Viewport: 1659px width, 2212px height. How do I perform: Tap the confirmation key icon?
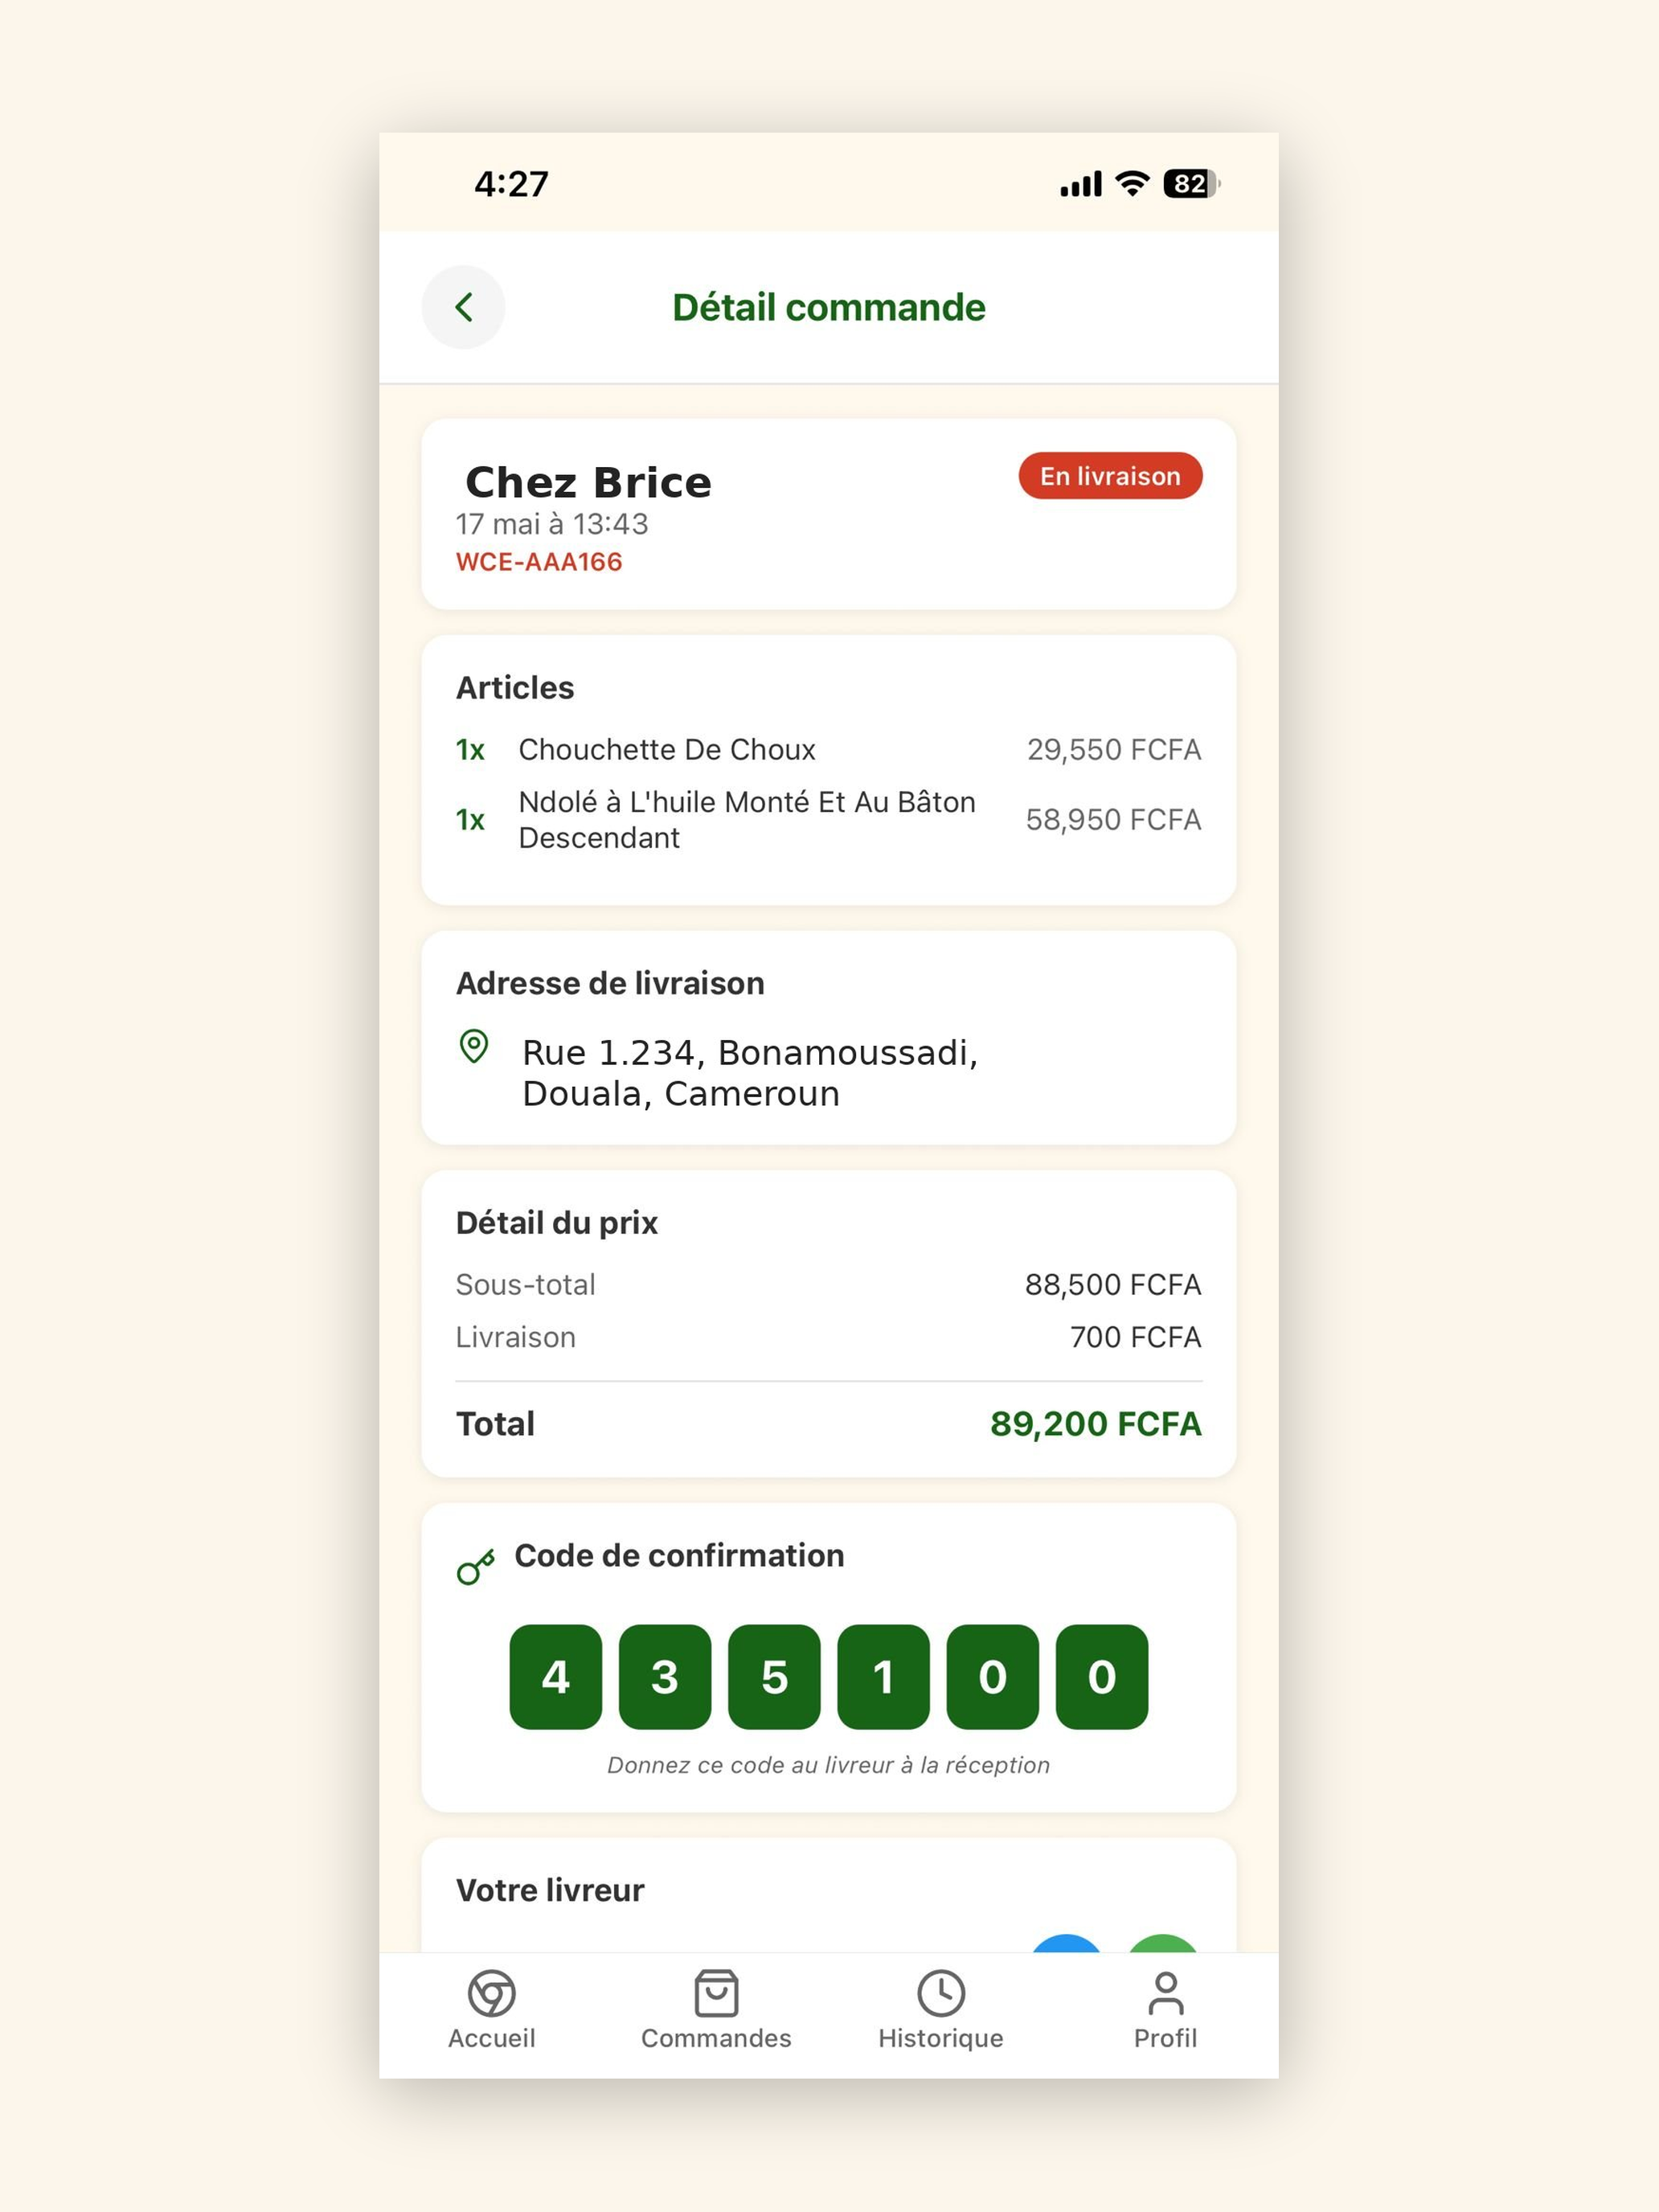[x=476, y=1566]
